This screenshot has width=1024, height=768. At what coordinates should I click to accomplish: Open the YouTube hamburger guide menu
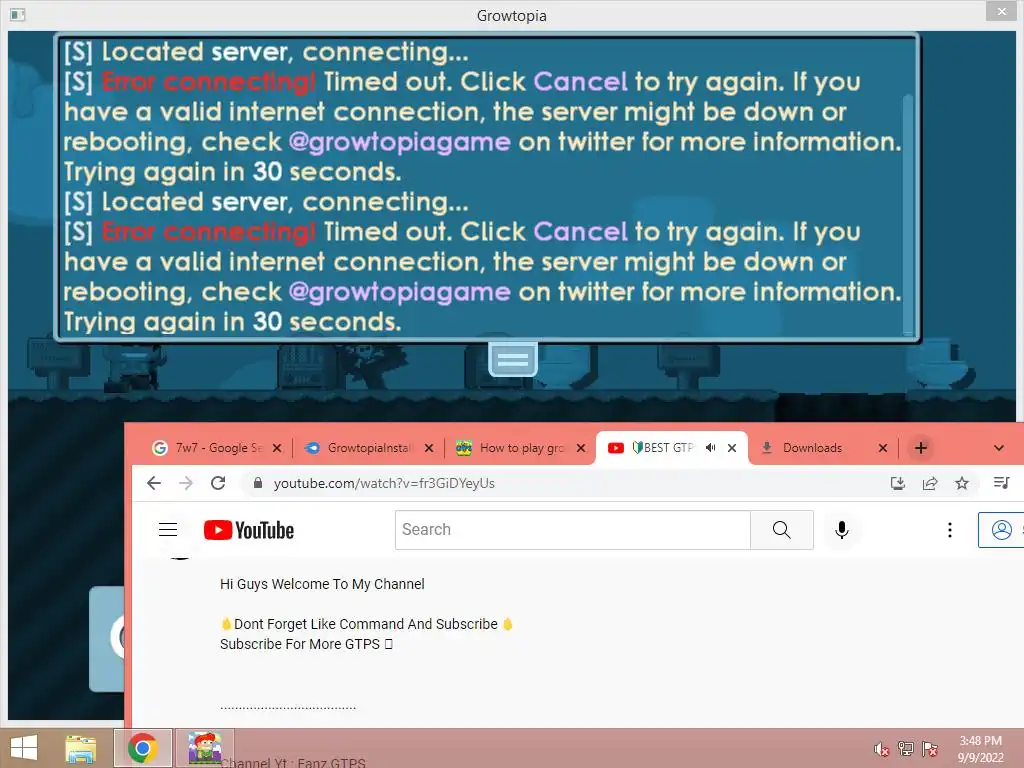click(168, 530)
